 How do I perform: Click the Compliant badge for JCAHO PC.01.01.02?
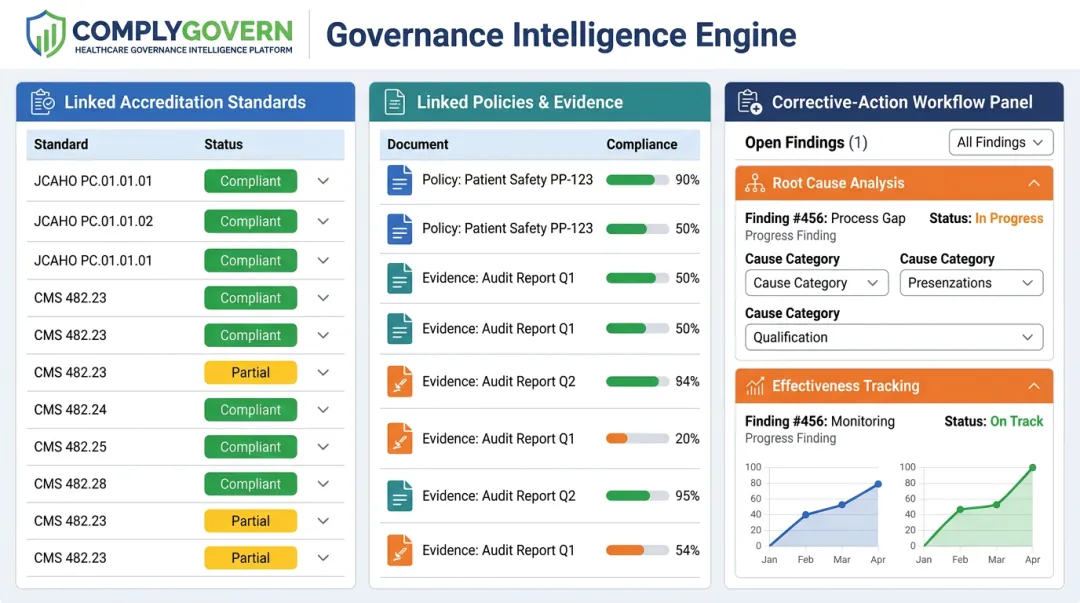pos(251,221)
